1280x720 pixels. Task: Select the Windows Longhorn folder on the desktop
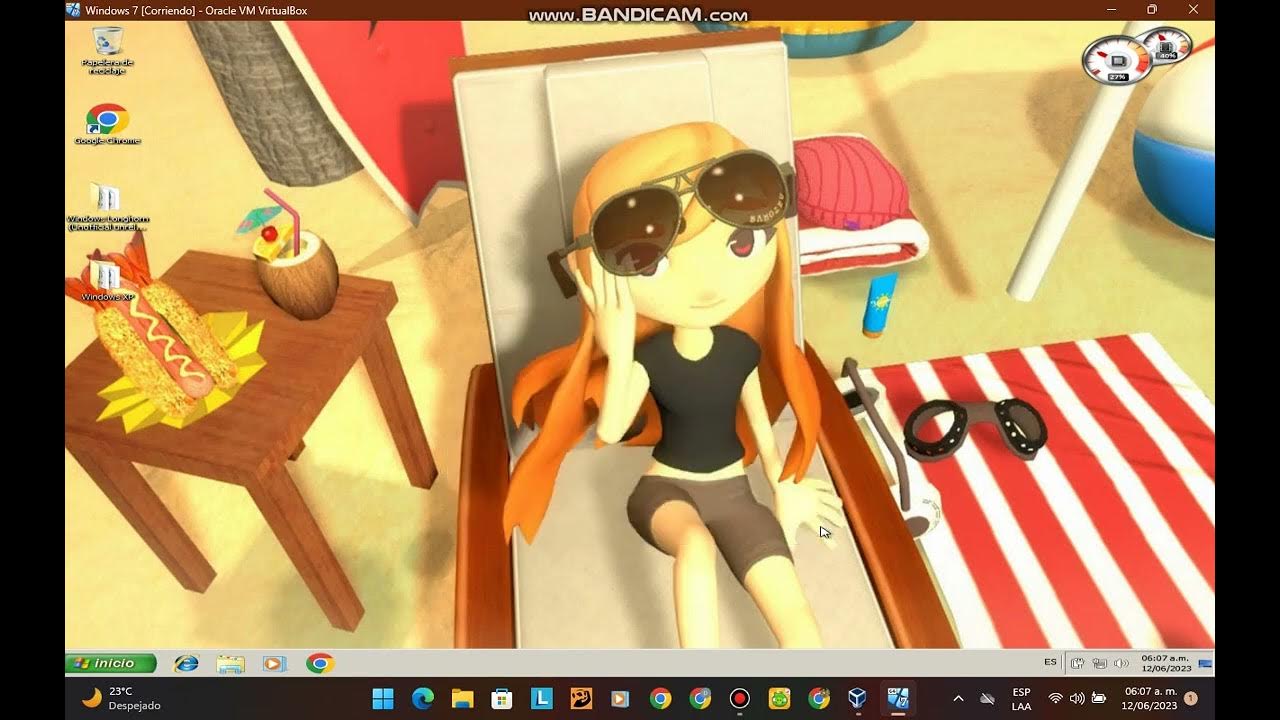tap(107, 207)
